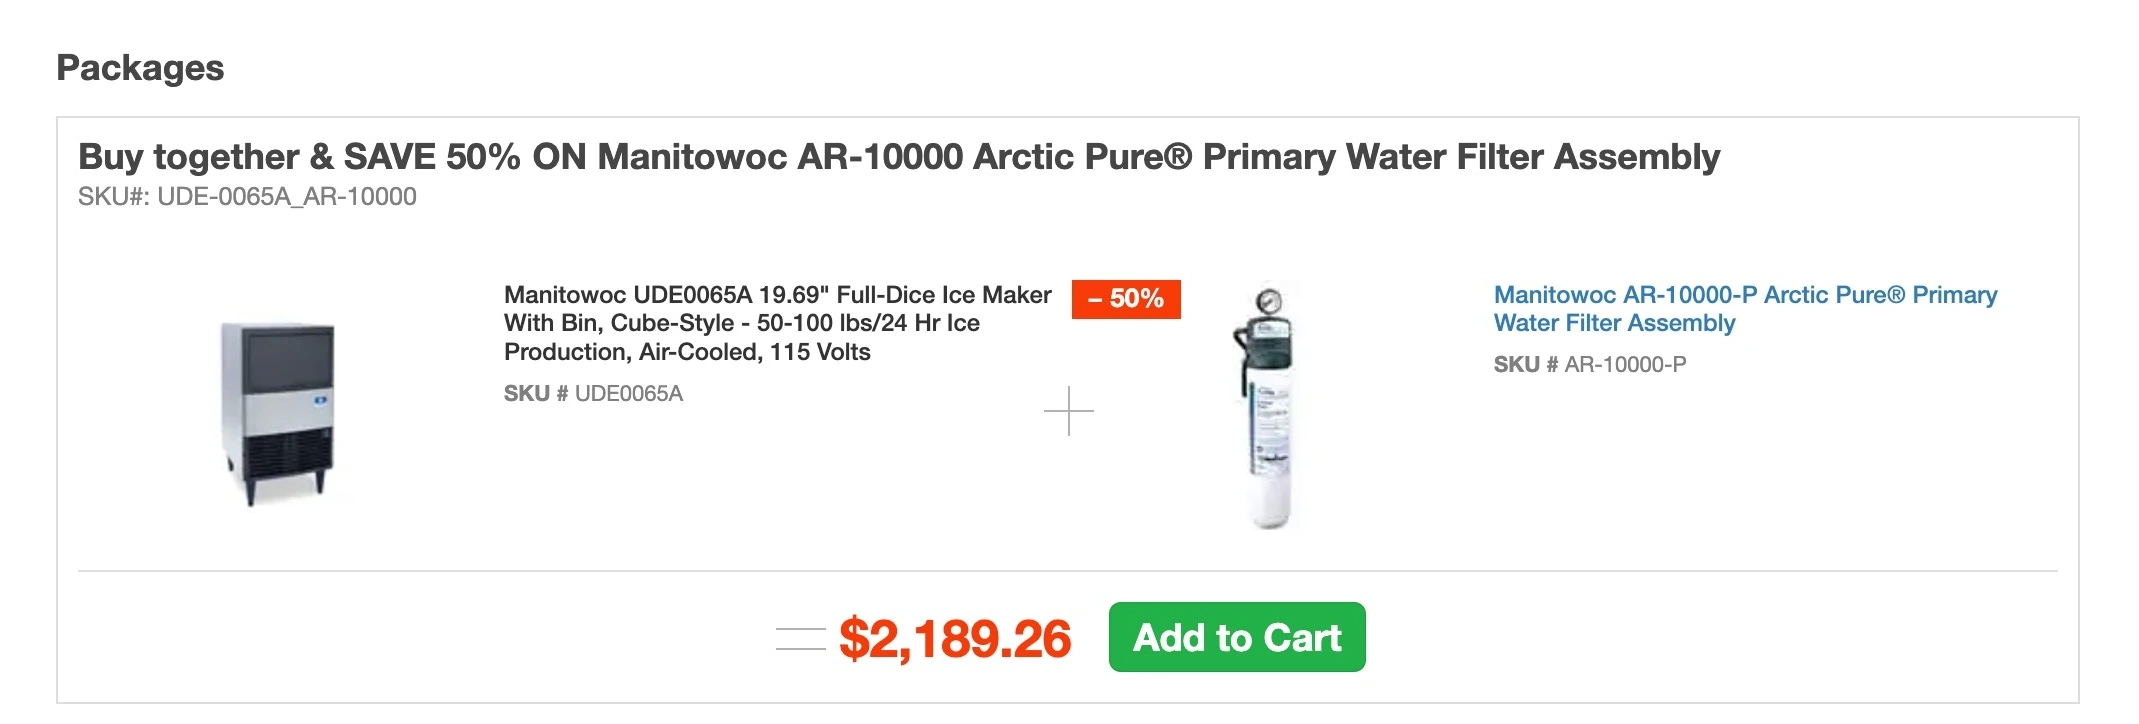Click the white bottom of the filter cartridge
The height and width of the screenshot is (724, 2139).
pyautogui.click(x=1271, y=507)
